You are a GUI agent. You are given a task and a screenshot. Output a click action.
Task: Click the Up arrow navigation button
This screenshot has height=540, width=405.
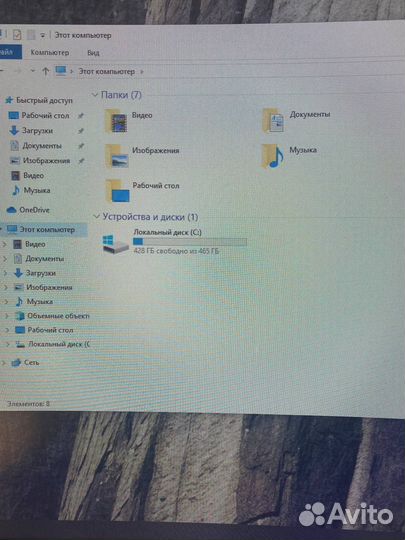click(45, 71)
